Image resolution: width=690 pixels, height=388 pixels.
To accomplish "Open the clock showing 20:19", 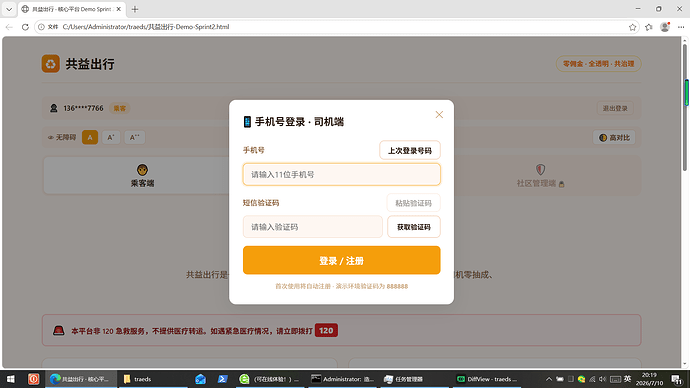I will point(650,379).
